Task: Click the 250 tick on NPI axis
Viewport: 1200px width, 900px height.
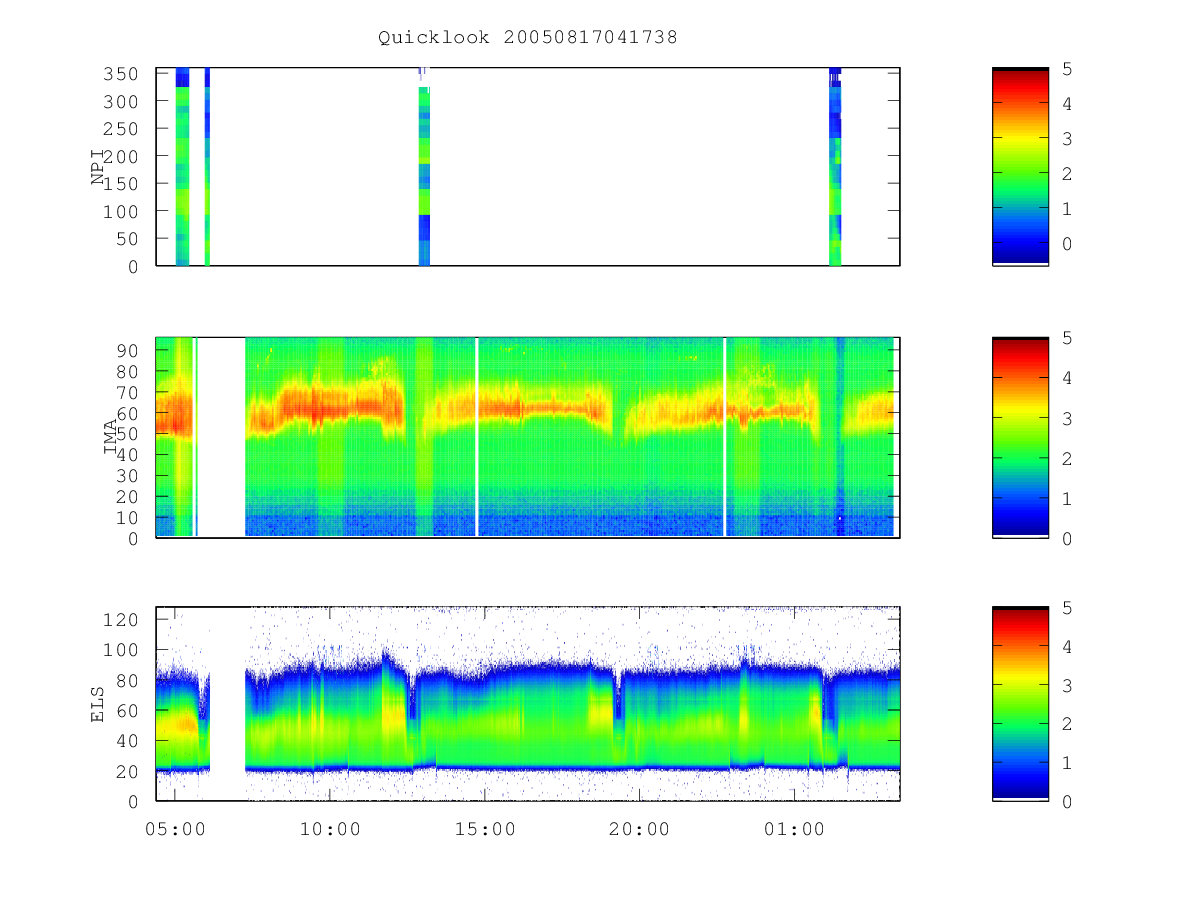Action: pos(123,129)
